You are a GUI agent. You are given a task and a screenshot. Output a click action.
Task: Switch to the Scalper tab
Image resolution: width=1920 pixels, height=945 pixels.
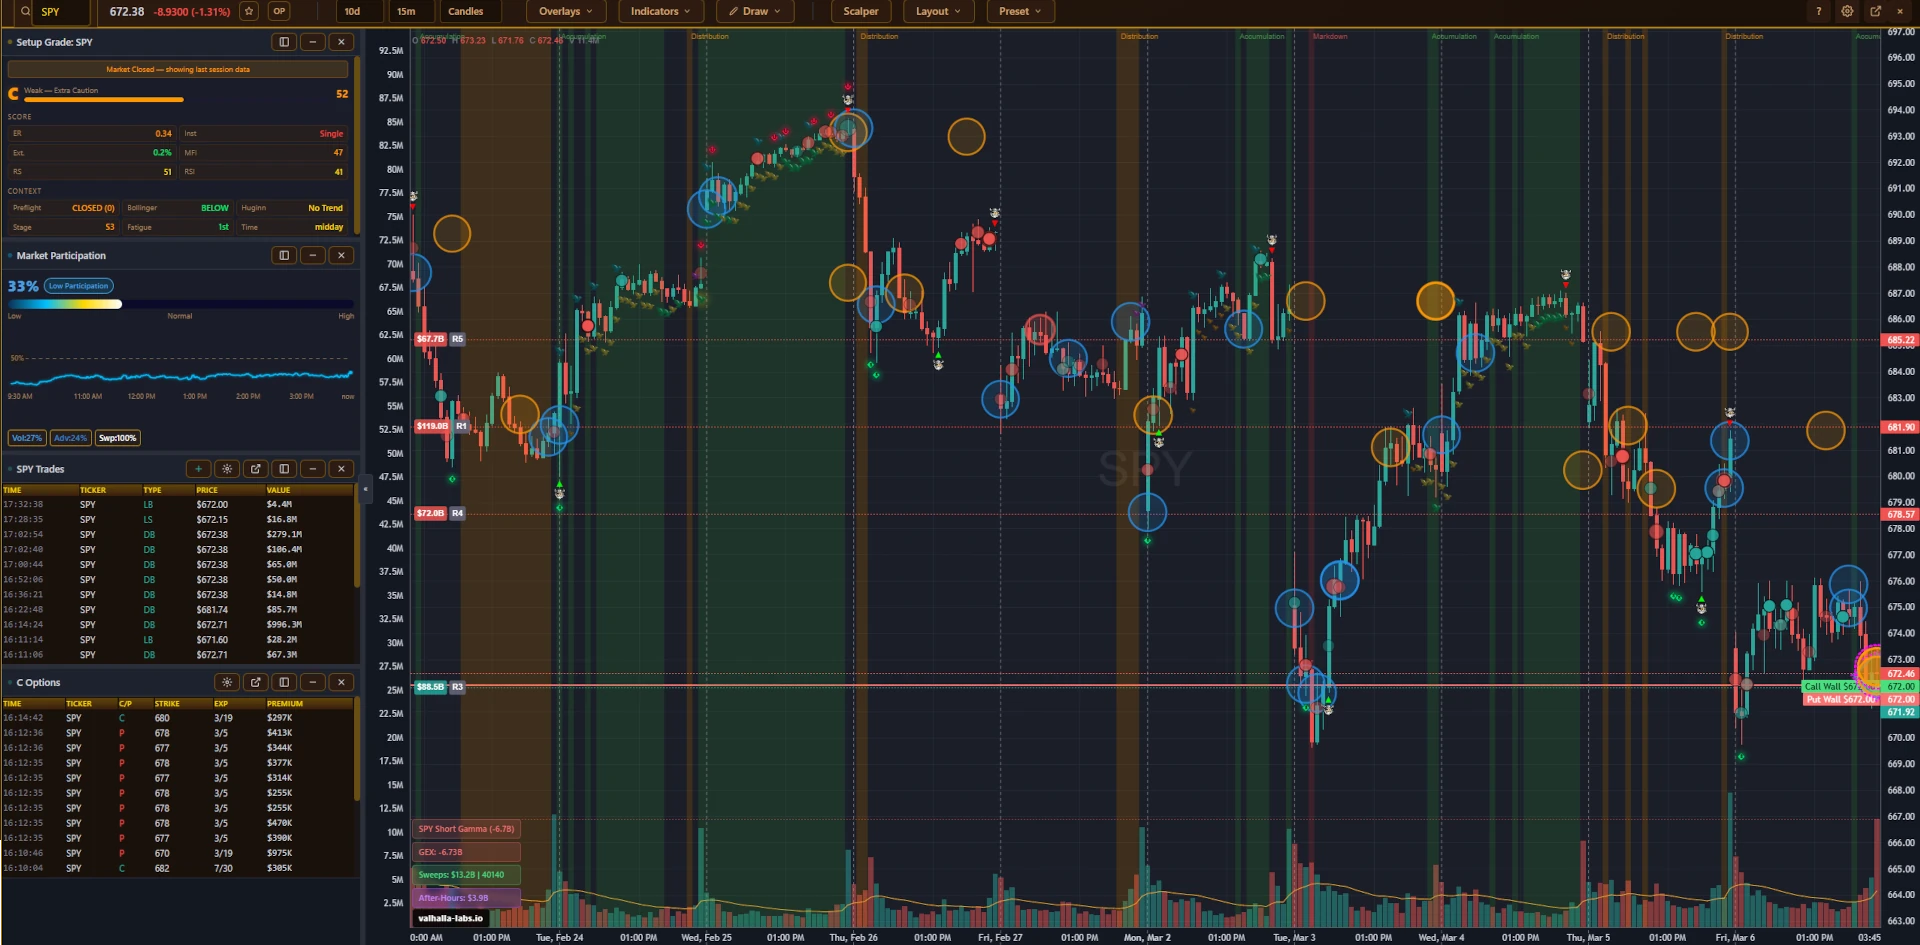point(860,11)
